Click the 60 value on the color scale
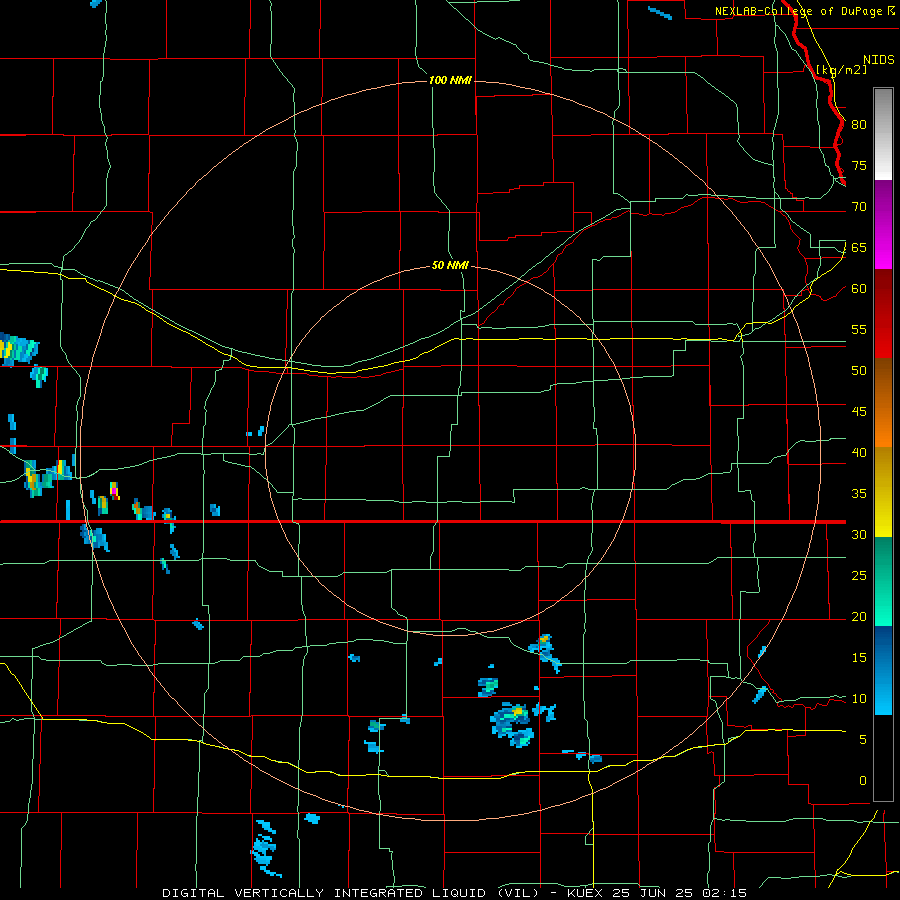 click(x=859, y=289)
